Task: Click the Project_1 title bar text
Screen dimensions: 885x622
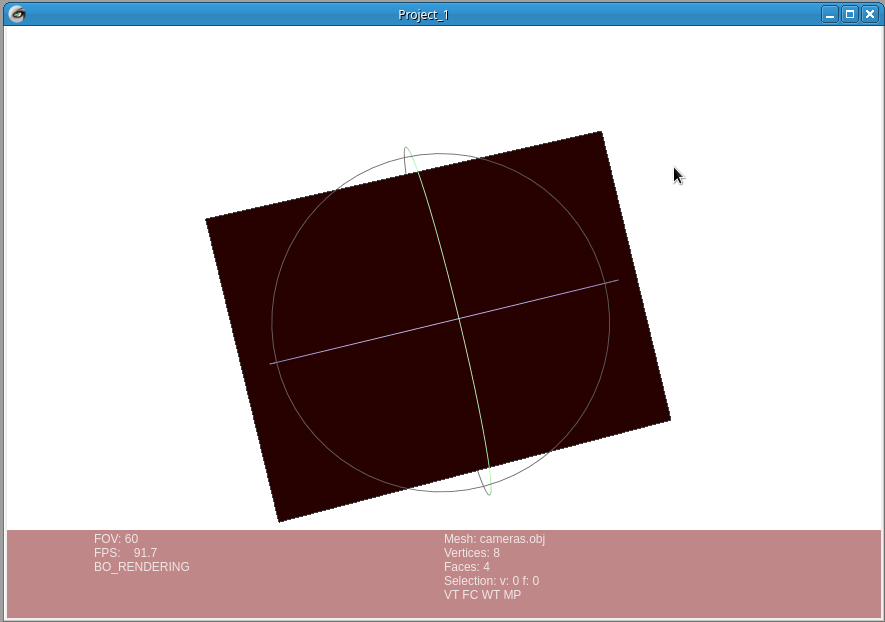Action: (424, 14)
